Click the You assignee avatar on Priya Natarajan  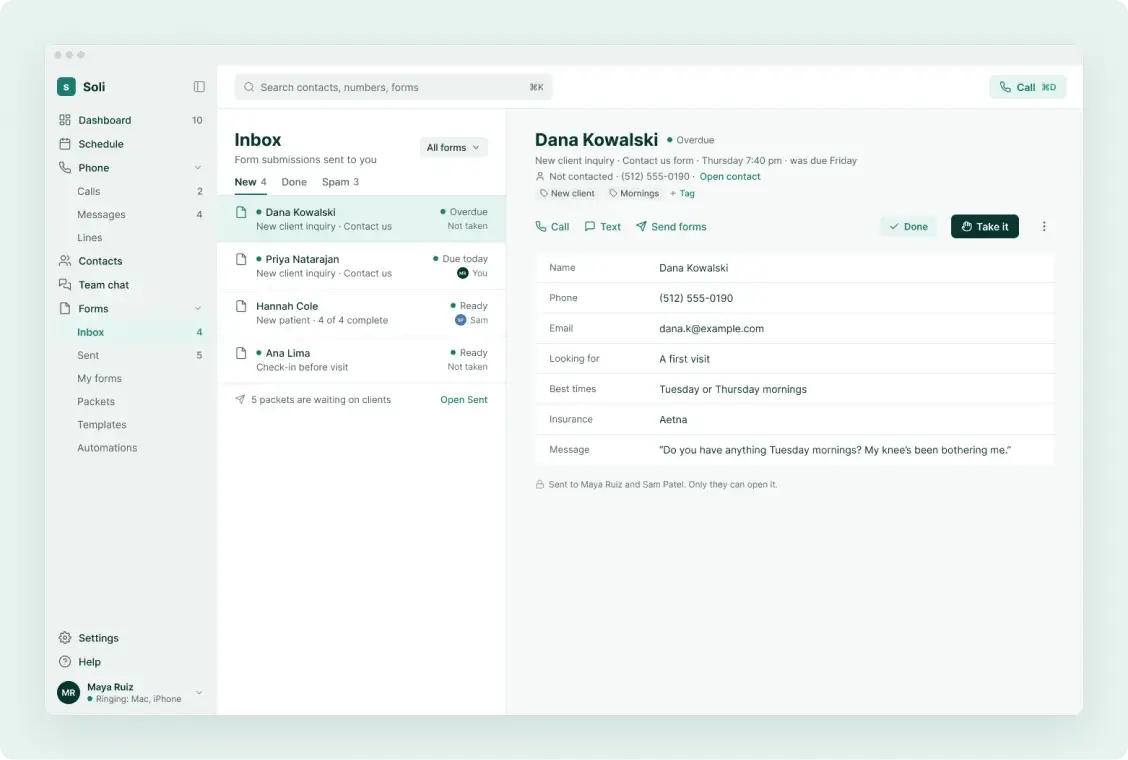463,273
